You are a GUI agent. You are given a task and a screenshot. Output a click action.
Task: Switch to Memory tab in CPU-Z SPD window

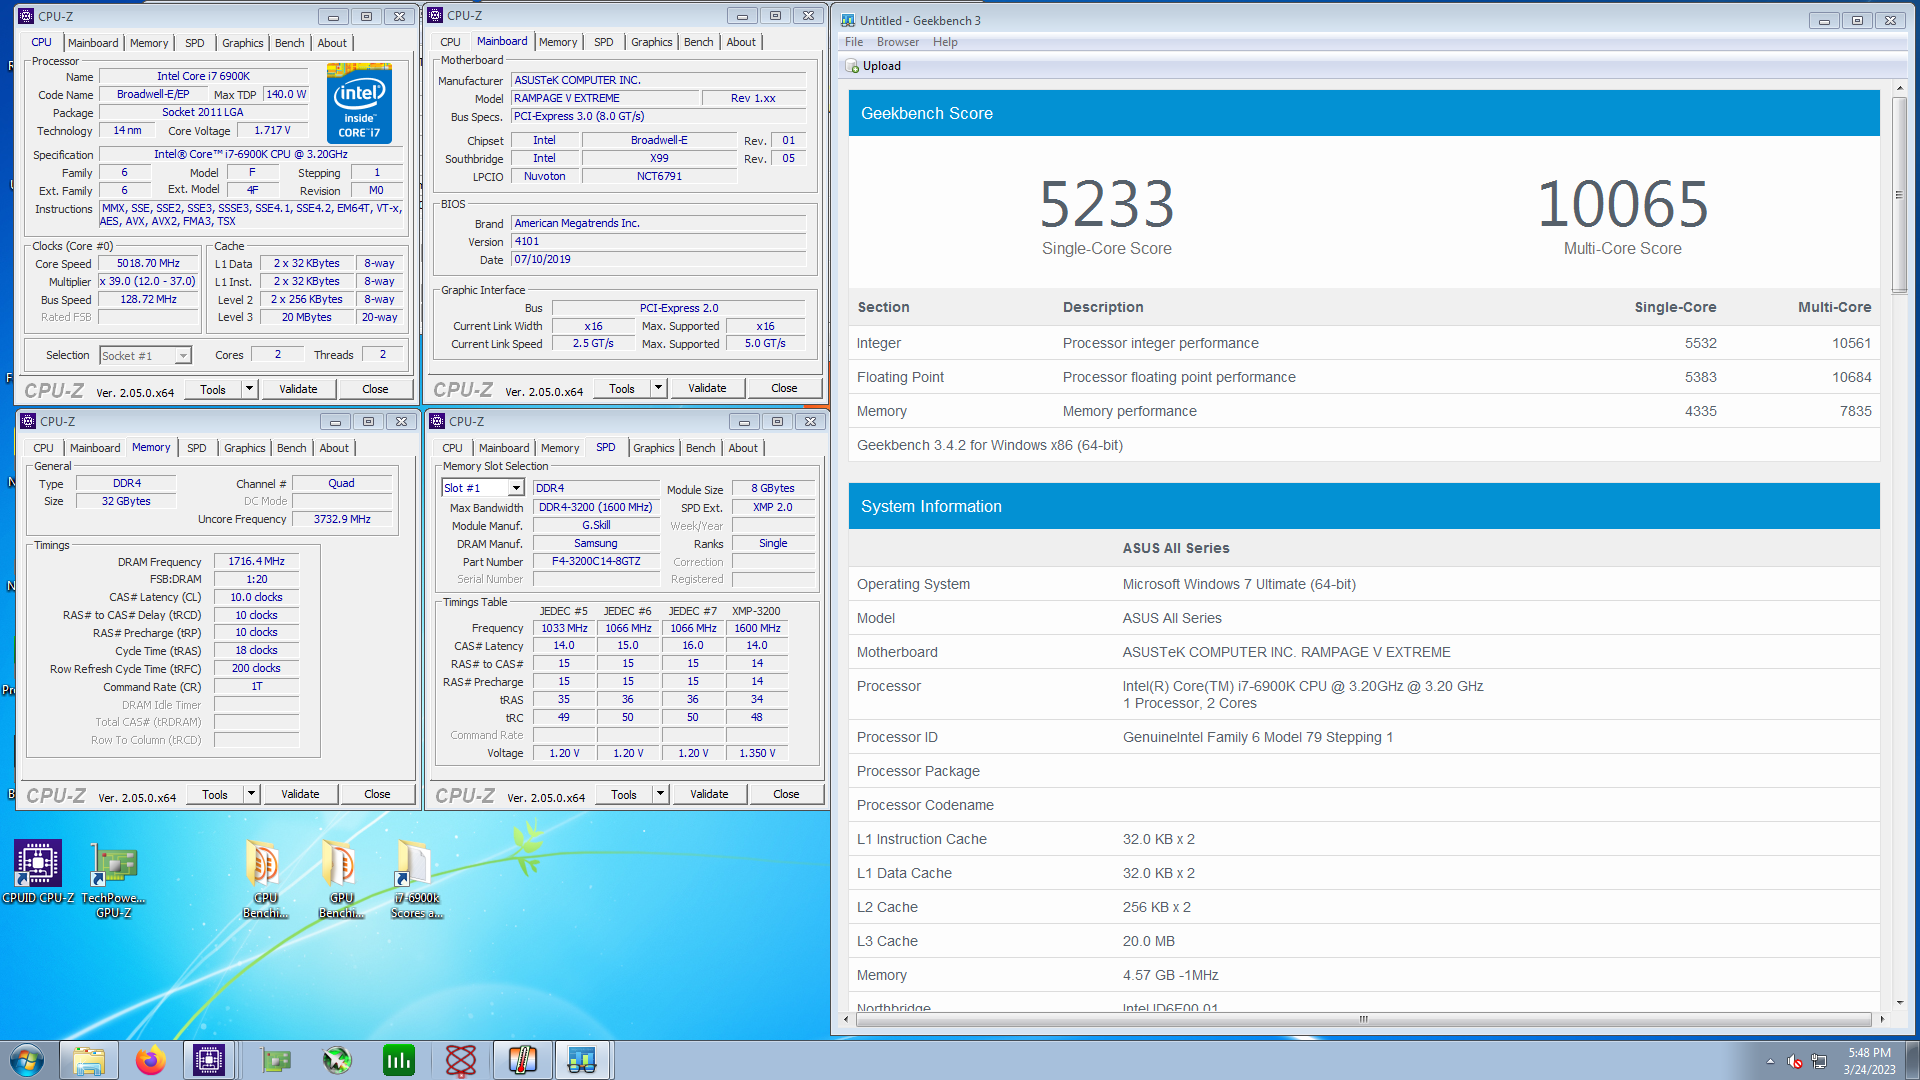[560, 448]
